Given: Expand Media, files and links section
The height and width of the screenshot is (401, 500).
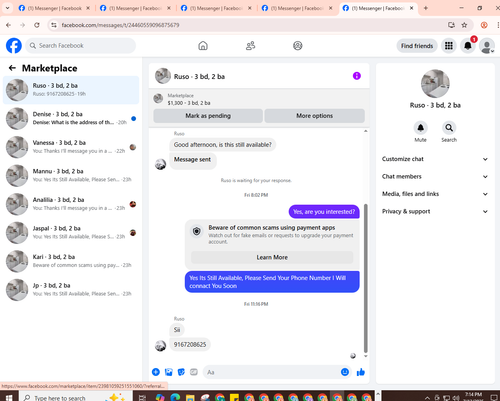Looking at the screenshot, I should pos(435,194).
